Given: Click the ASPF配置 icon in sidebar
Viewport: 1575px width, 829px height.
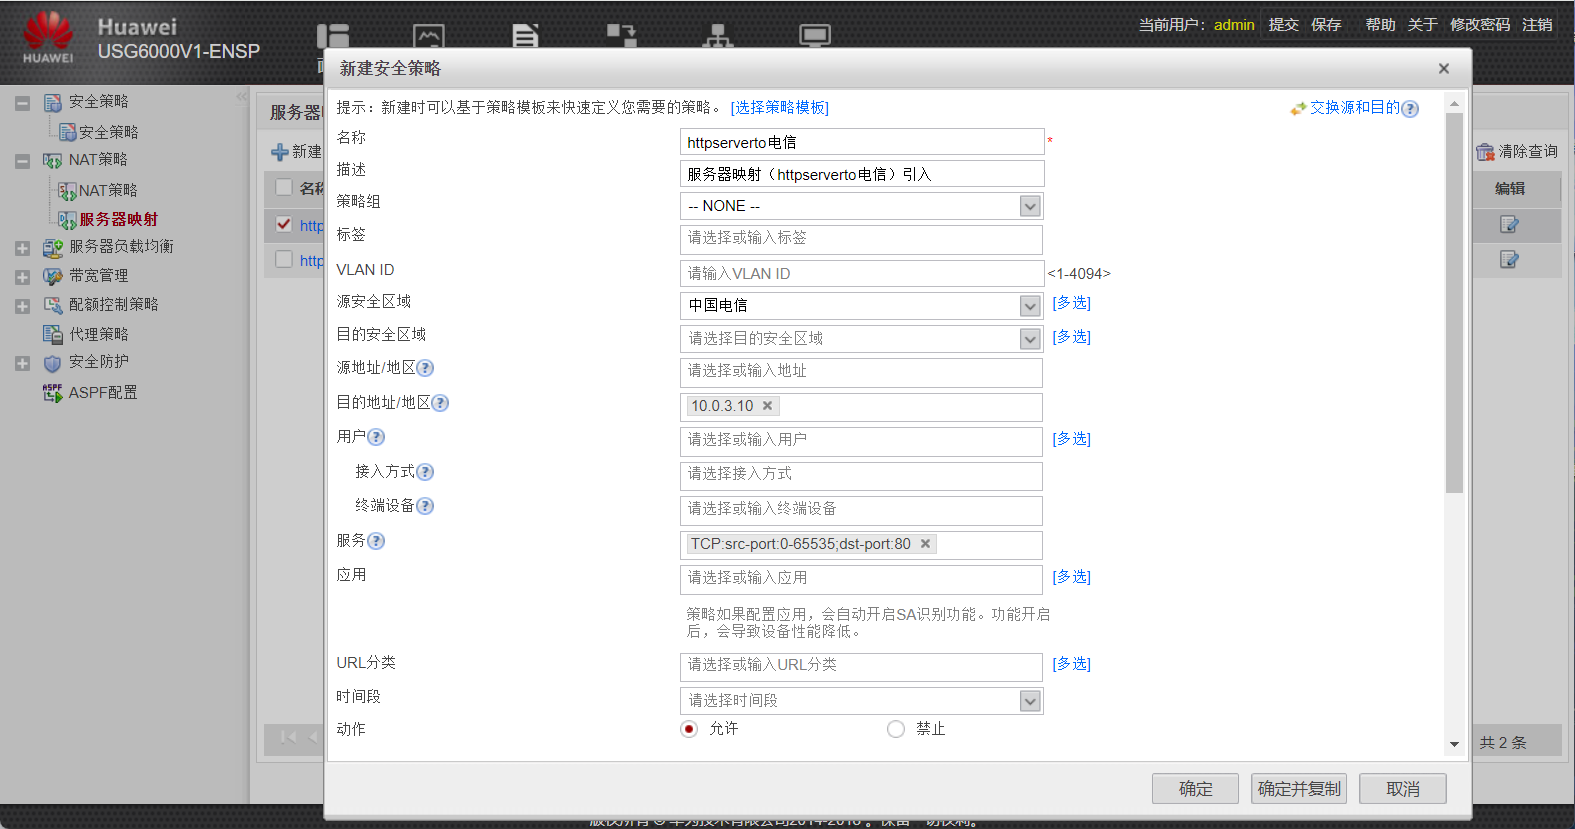Looking at the screenshot, I should (x=53, y=393).
